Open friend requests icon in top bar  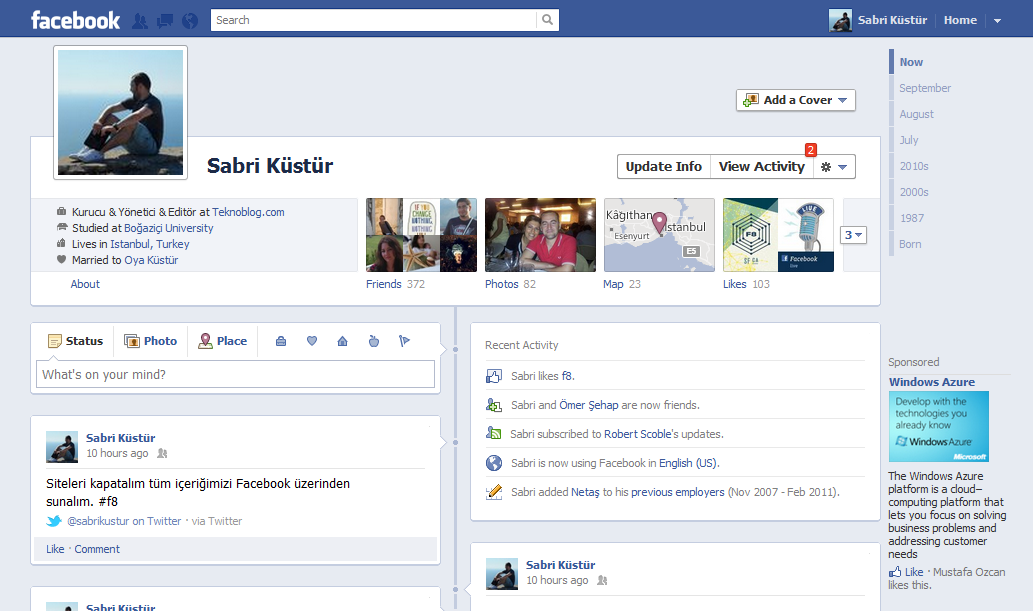(140, 21)
